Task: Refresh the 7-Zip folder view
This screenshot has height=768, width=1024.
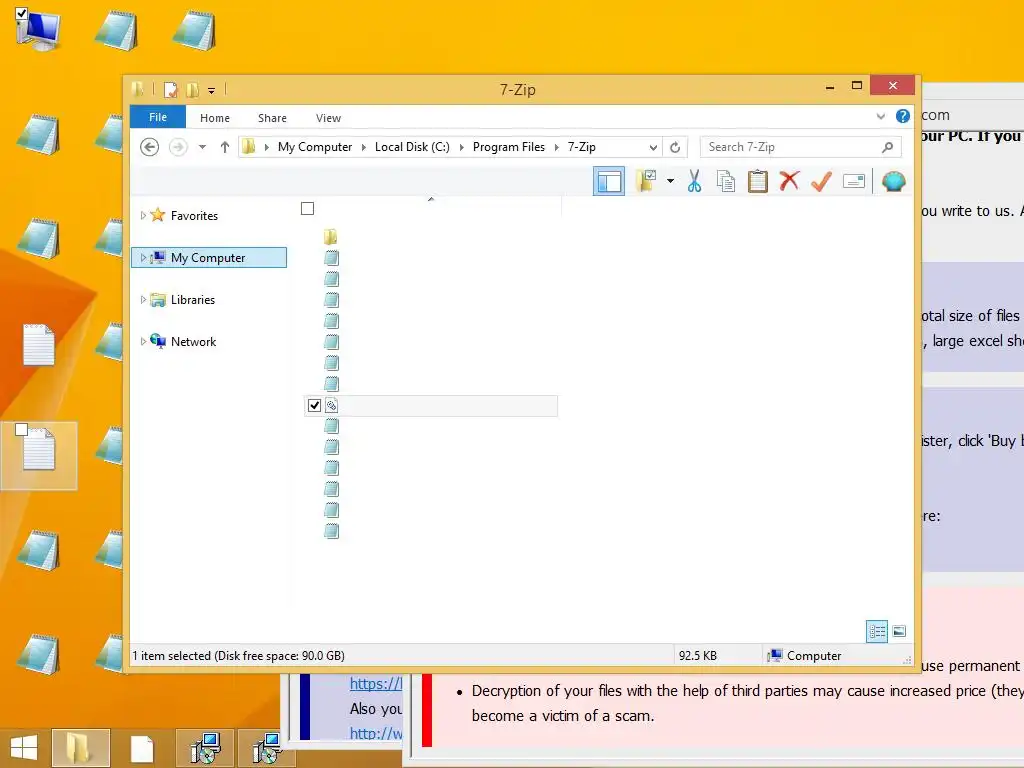Action: coord(675,148)
